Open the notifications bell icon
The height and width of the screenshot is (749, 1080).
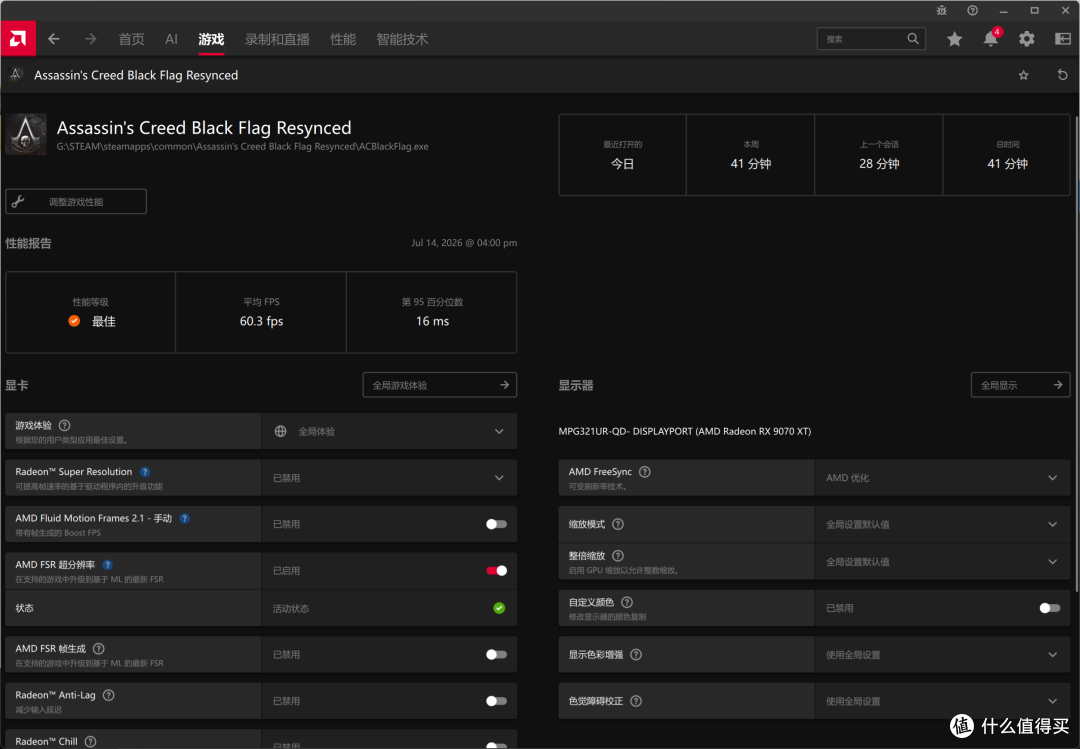click(990, 39)
